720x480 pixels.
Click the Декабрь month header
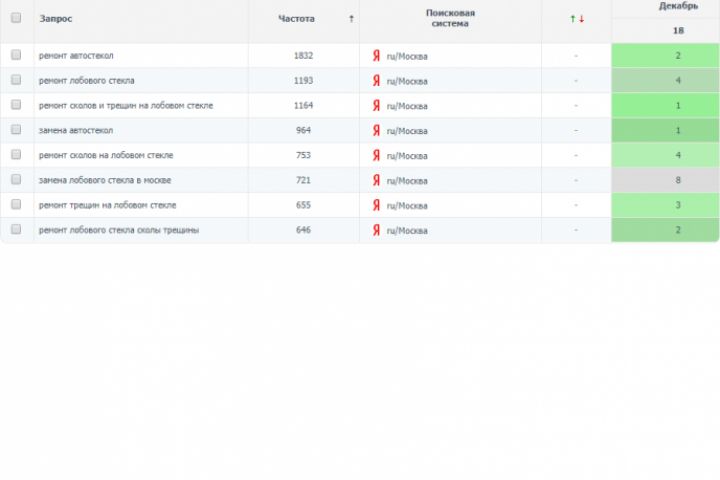click(x=678, y=6)
